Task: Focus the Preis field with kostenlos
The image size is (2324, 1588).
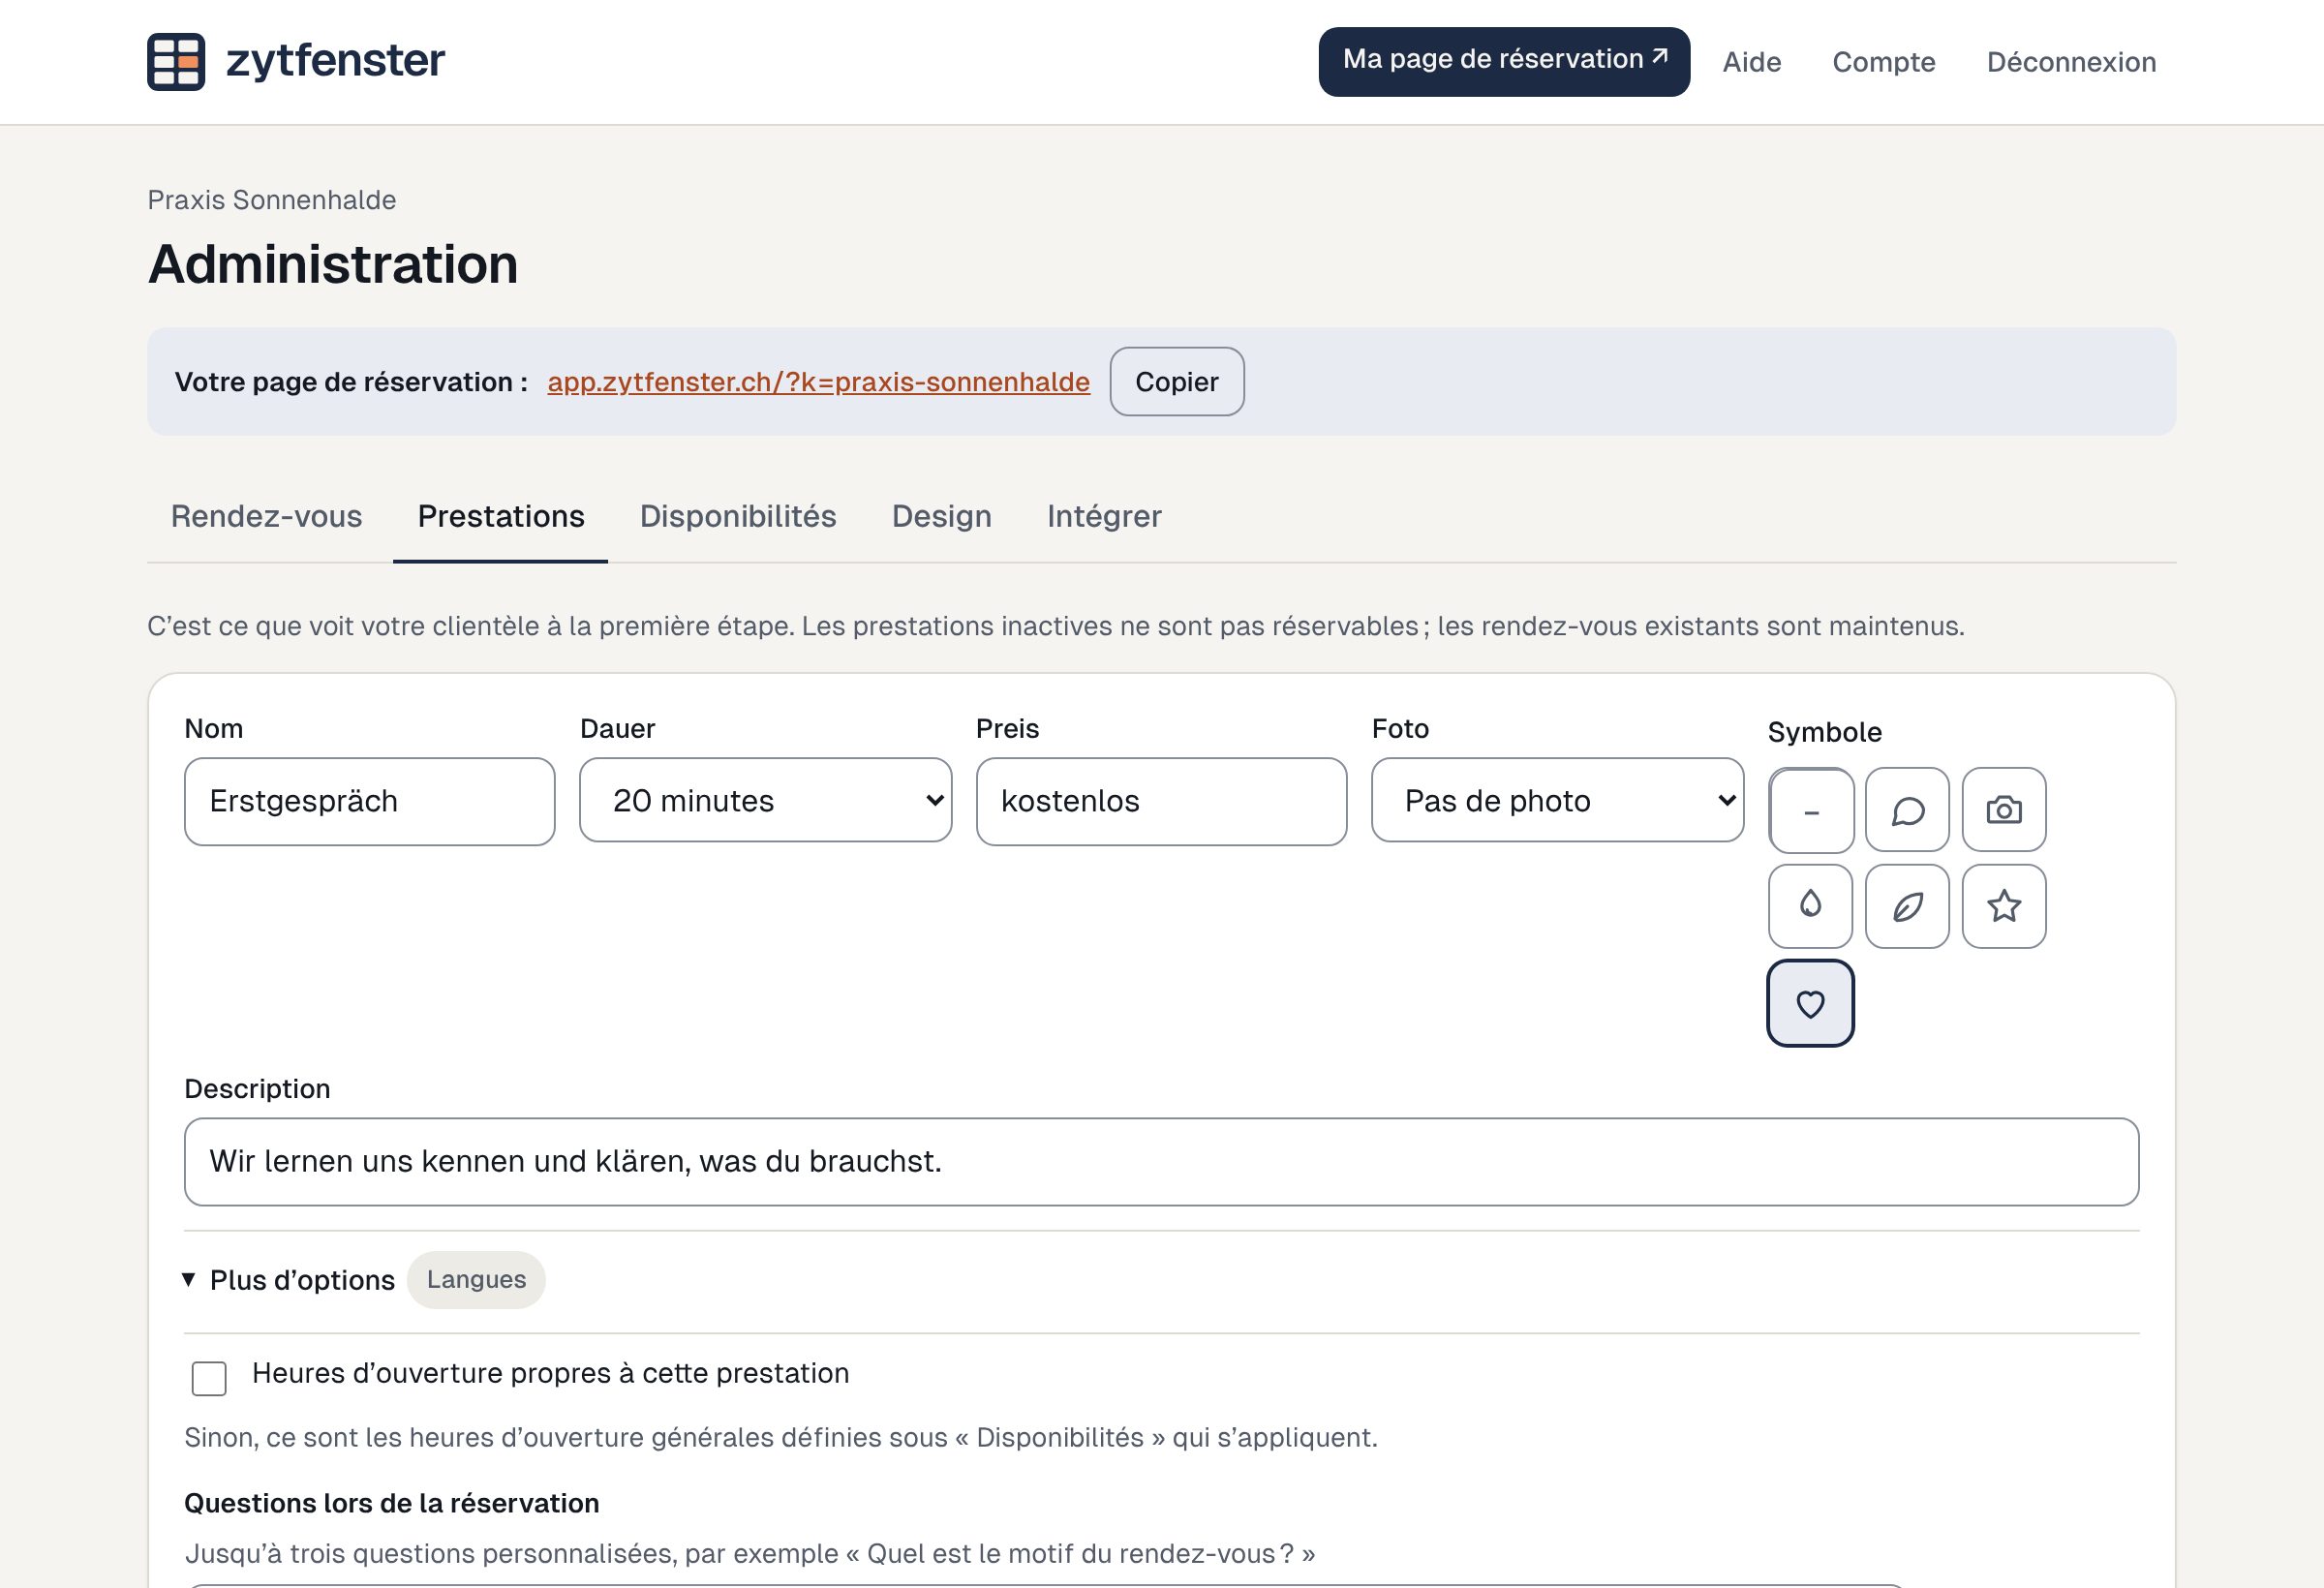Action: [1161, 802]
